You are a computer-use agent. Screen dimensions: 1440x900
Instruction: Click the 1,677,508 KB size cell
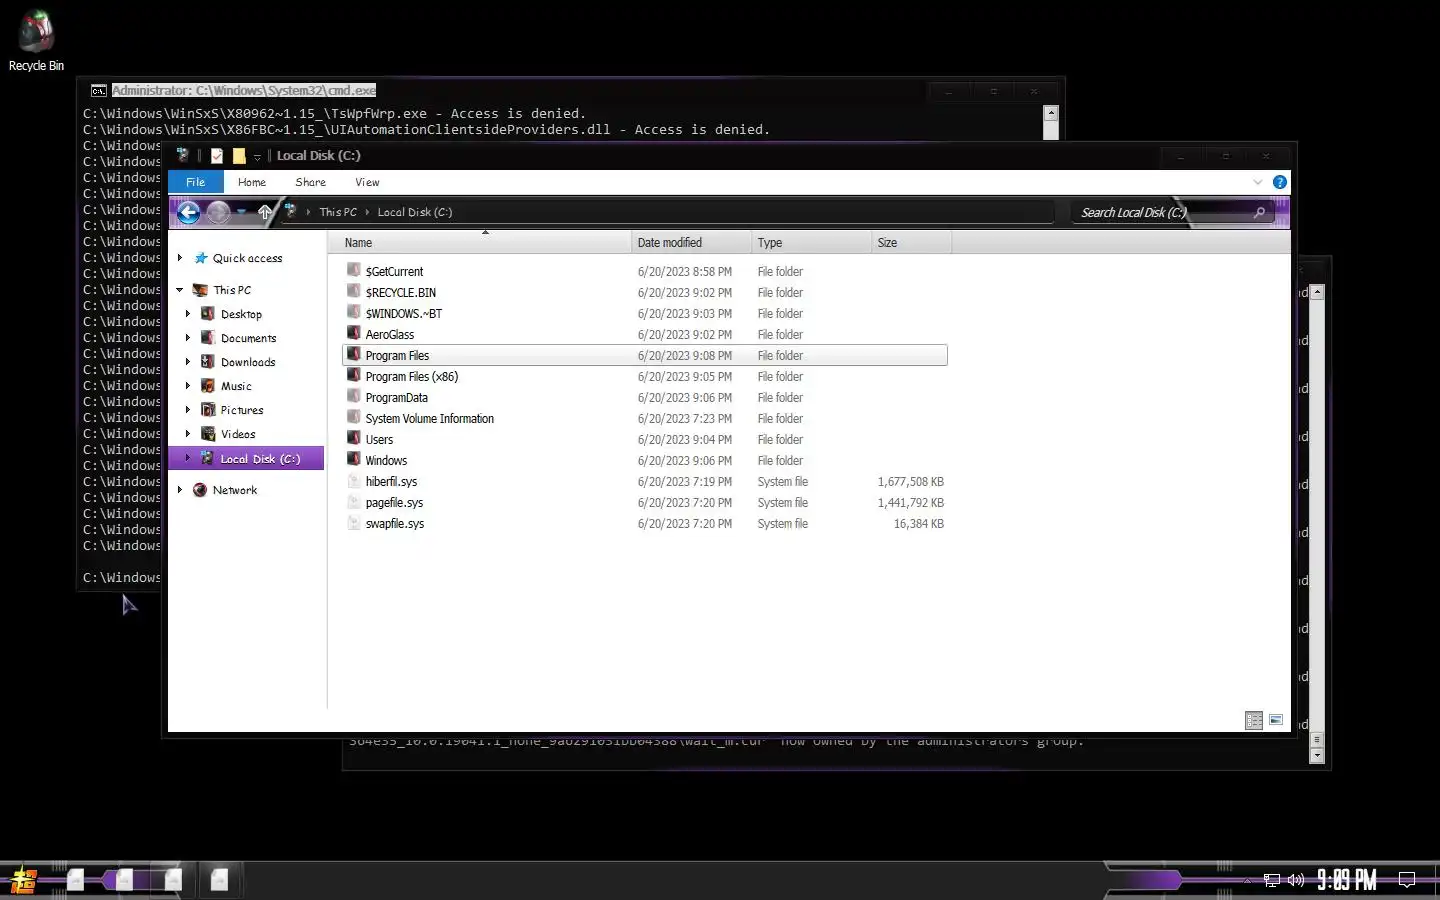coord(911,482)
